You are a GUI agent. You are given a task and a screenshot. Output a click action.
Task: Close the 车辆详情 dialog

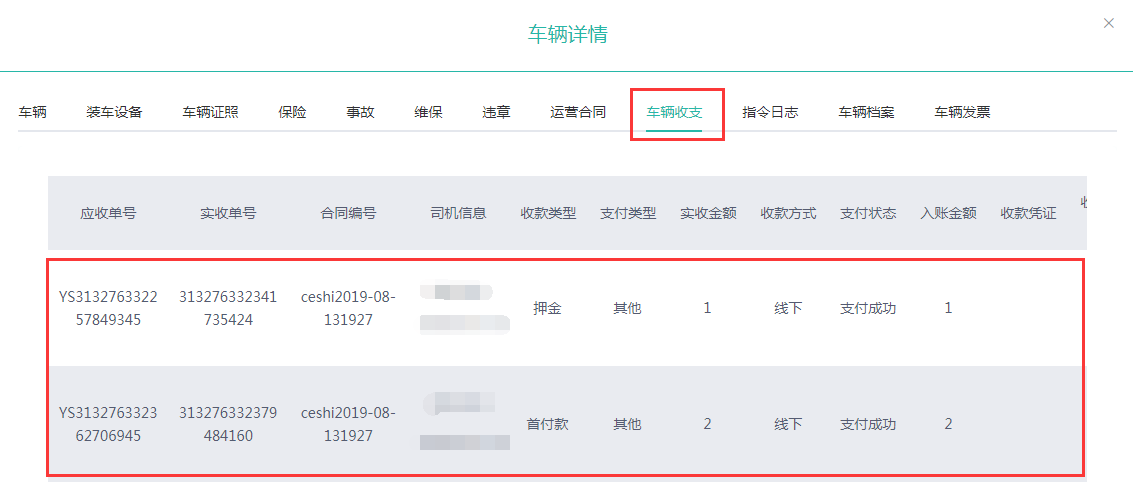point(1108,23)
